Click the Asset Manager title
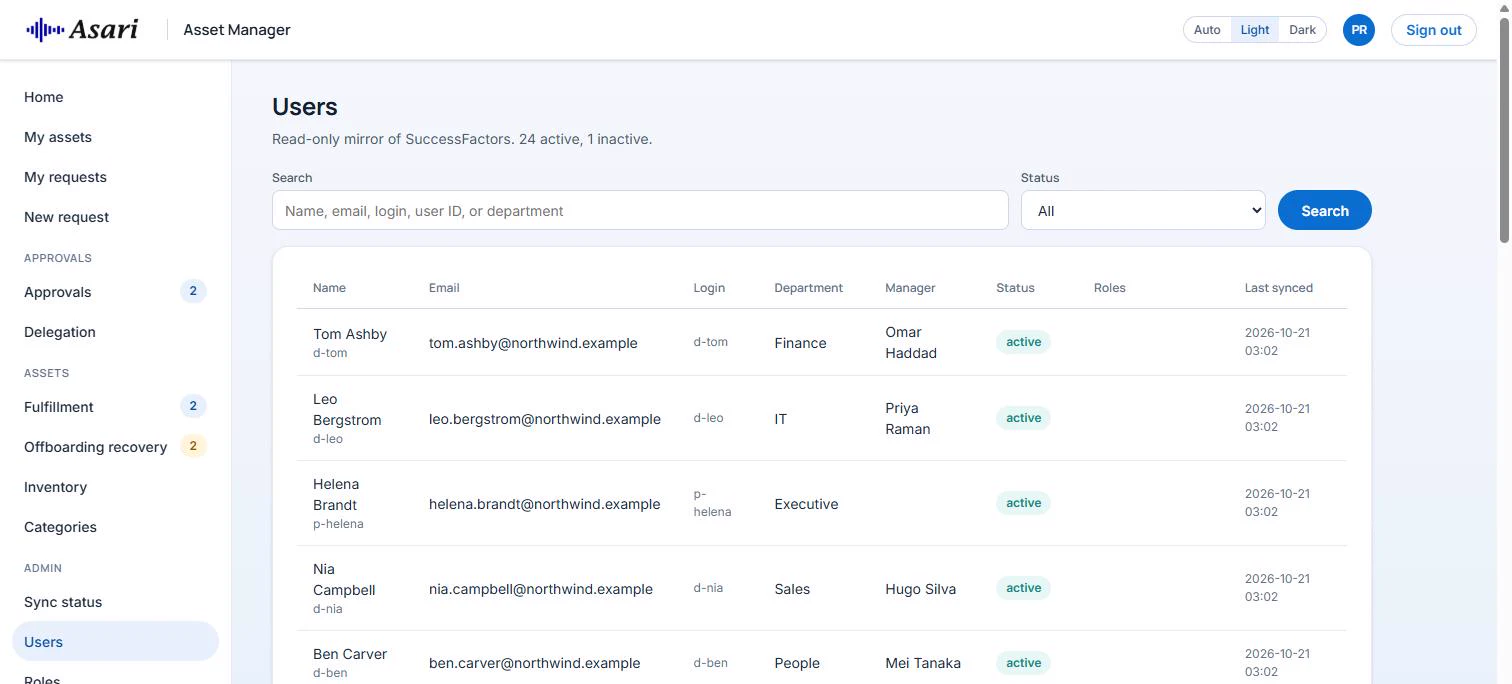The image size is (1512, 684). point(237,30)
